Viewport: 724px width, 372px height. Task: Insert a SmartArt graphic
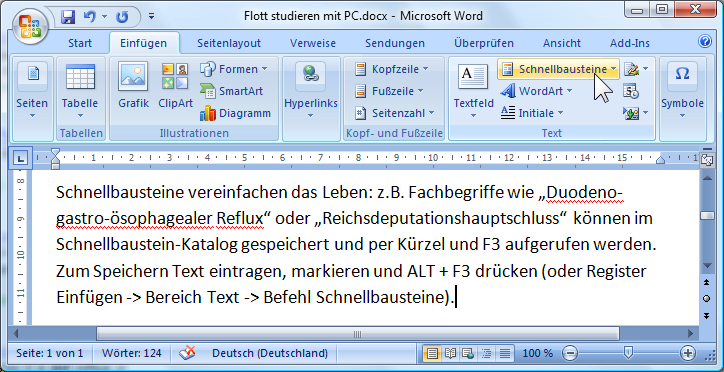coord(231,91)
